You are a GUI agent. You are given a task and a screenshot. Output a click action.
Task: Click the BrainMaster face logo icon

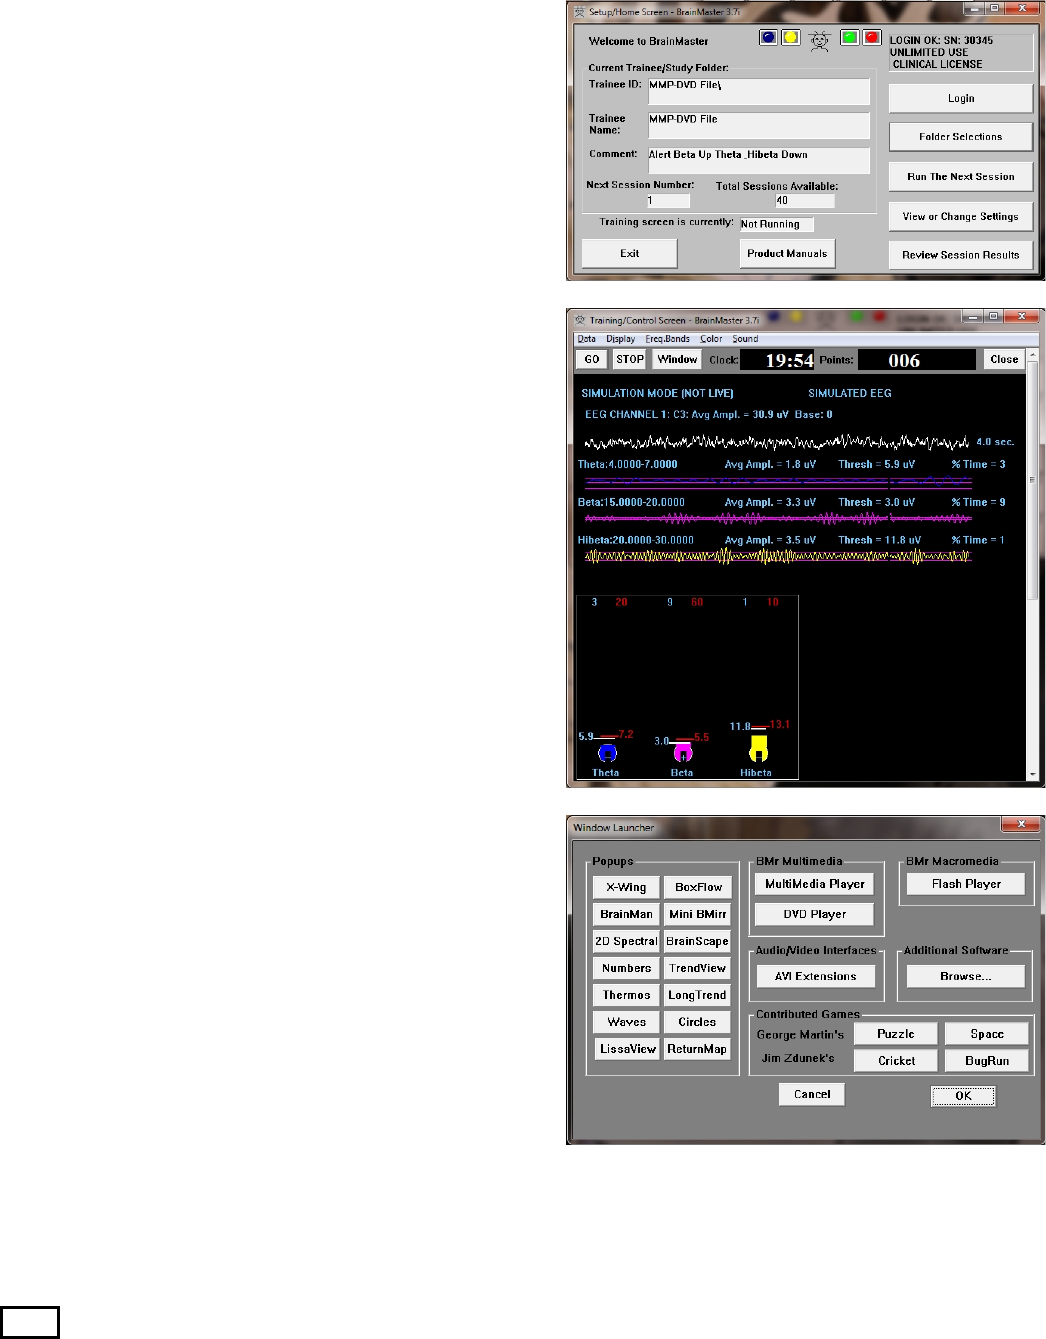pos(820,40)
